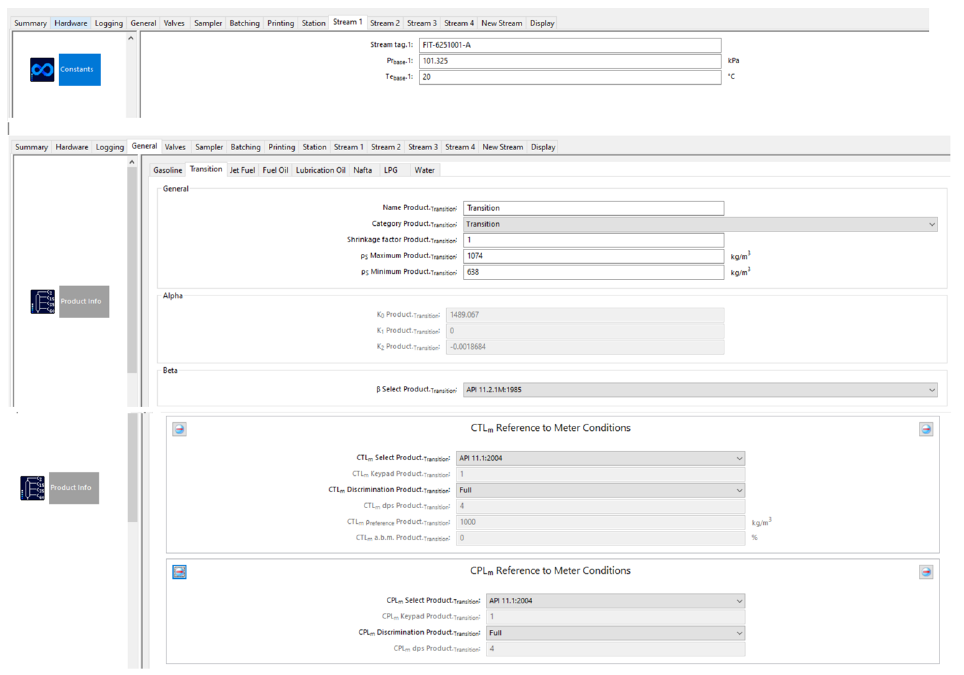Image resolution: width=964 pixels, height=675 pixels.
Task: Open the Jet Fuel product tab
Action: 242,170
